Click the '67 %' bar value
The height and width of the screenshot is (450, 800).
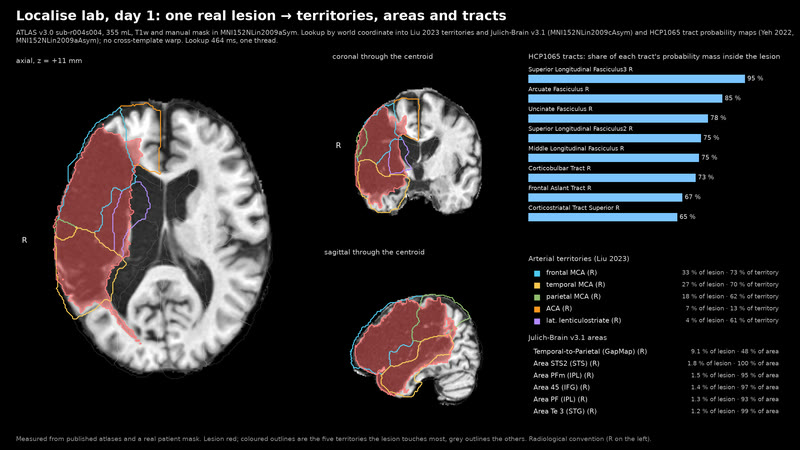693,197
